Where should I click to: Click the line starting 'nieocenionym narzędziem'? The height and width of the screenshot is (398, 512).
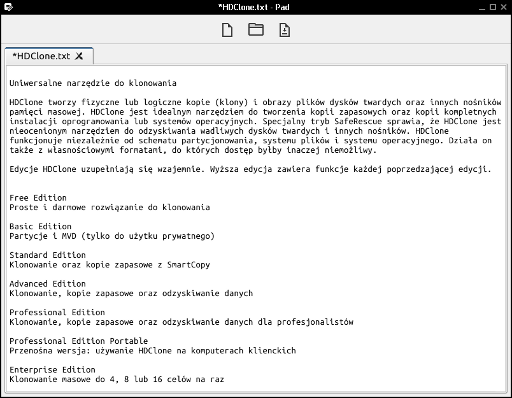point(229,131)
